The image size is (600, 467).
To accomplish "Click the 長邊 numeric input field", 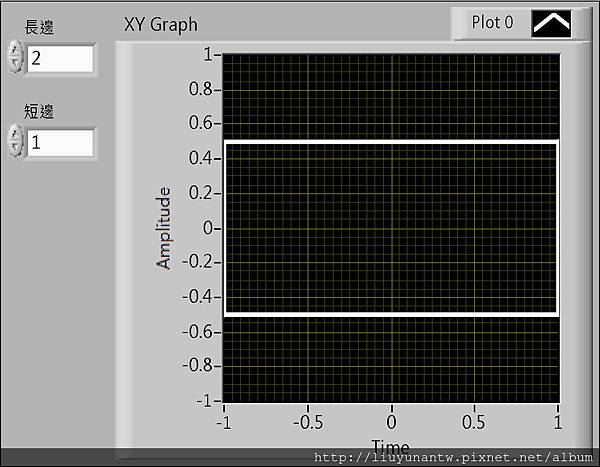I will (60, 59).
